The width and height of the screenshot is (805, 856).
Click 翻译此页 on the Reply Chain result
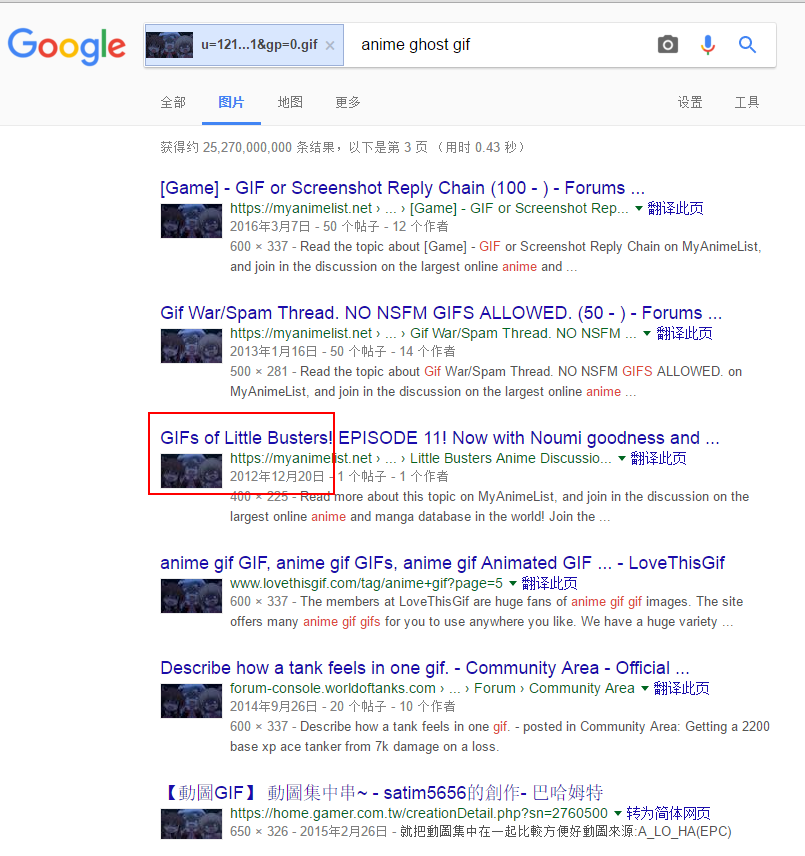(x=675, y=209)
